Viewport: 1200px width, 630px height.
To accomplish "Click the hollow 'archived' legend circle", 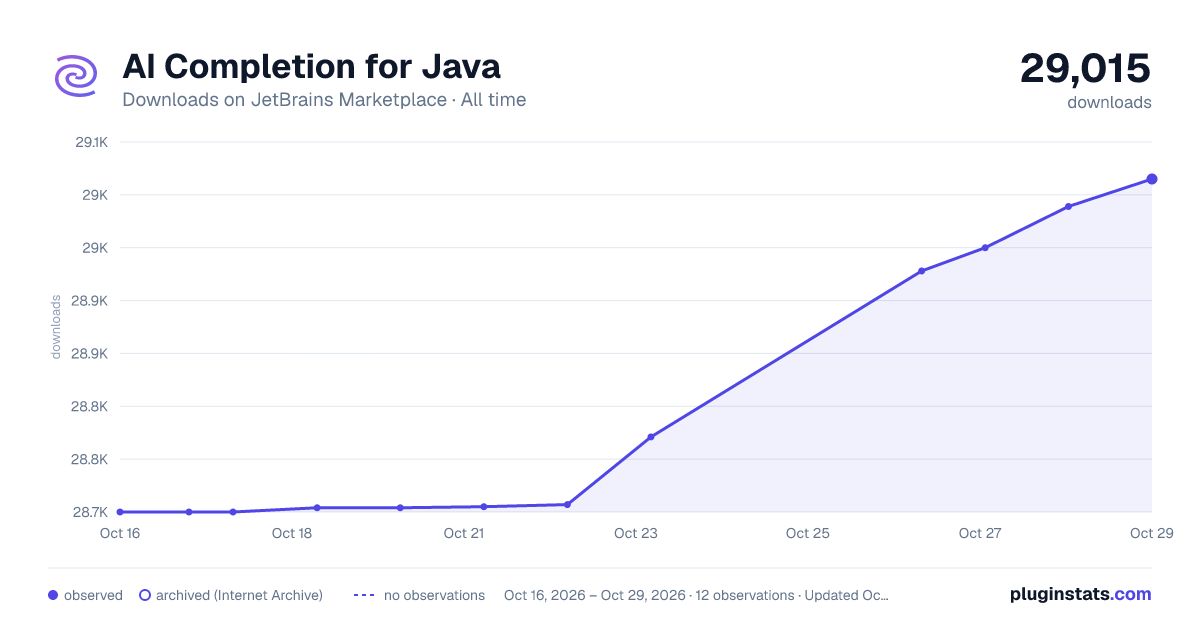I will pos(144,595).
